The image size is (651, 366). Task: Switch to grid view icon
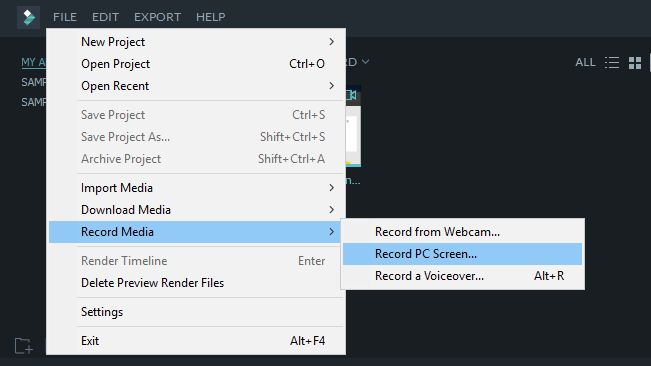635,63
